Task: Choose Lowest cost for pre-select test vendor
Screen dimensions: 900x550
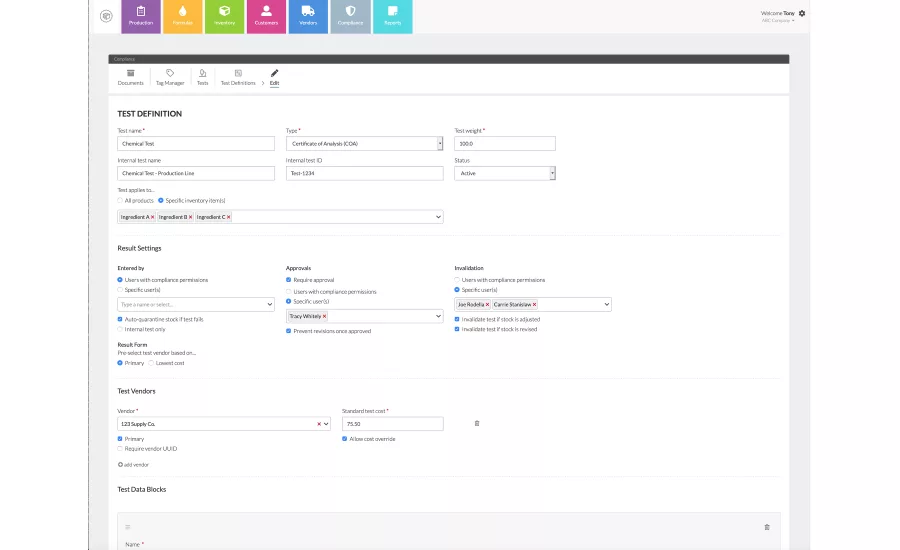Action: click(151, 363)
